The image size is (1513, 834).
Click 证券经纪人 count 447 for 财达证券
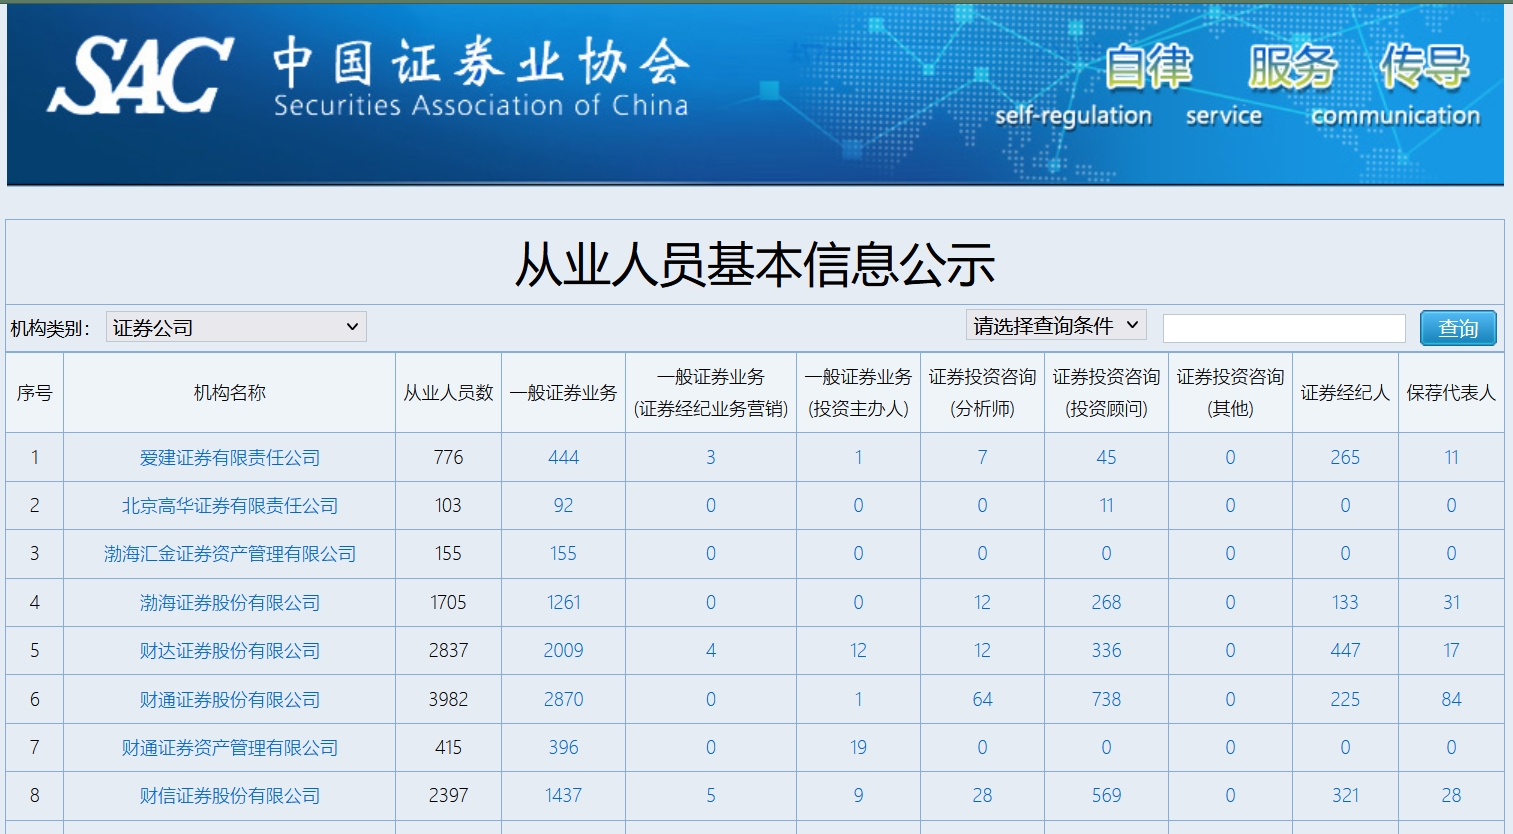[1345, 651]
